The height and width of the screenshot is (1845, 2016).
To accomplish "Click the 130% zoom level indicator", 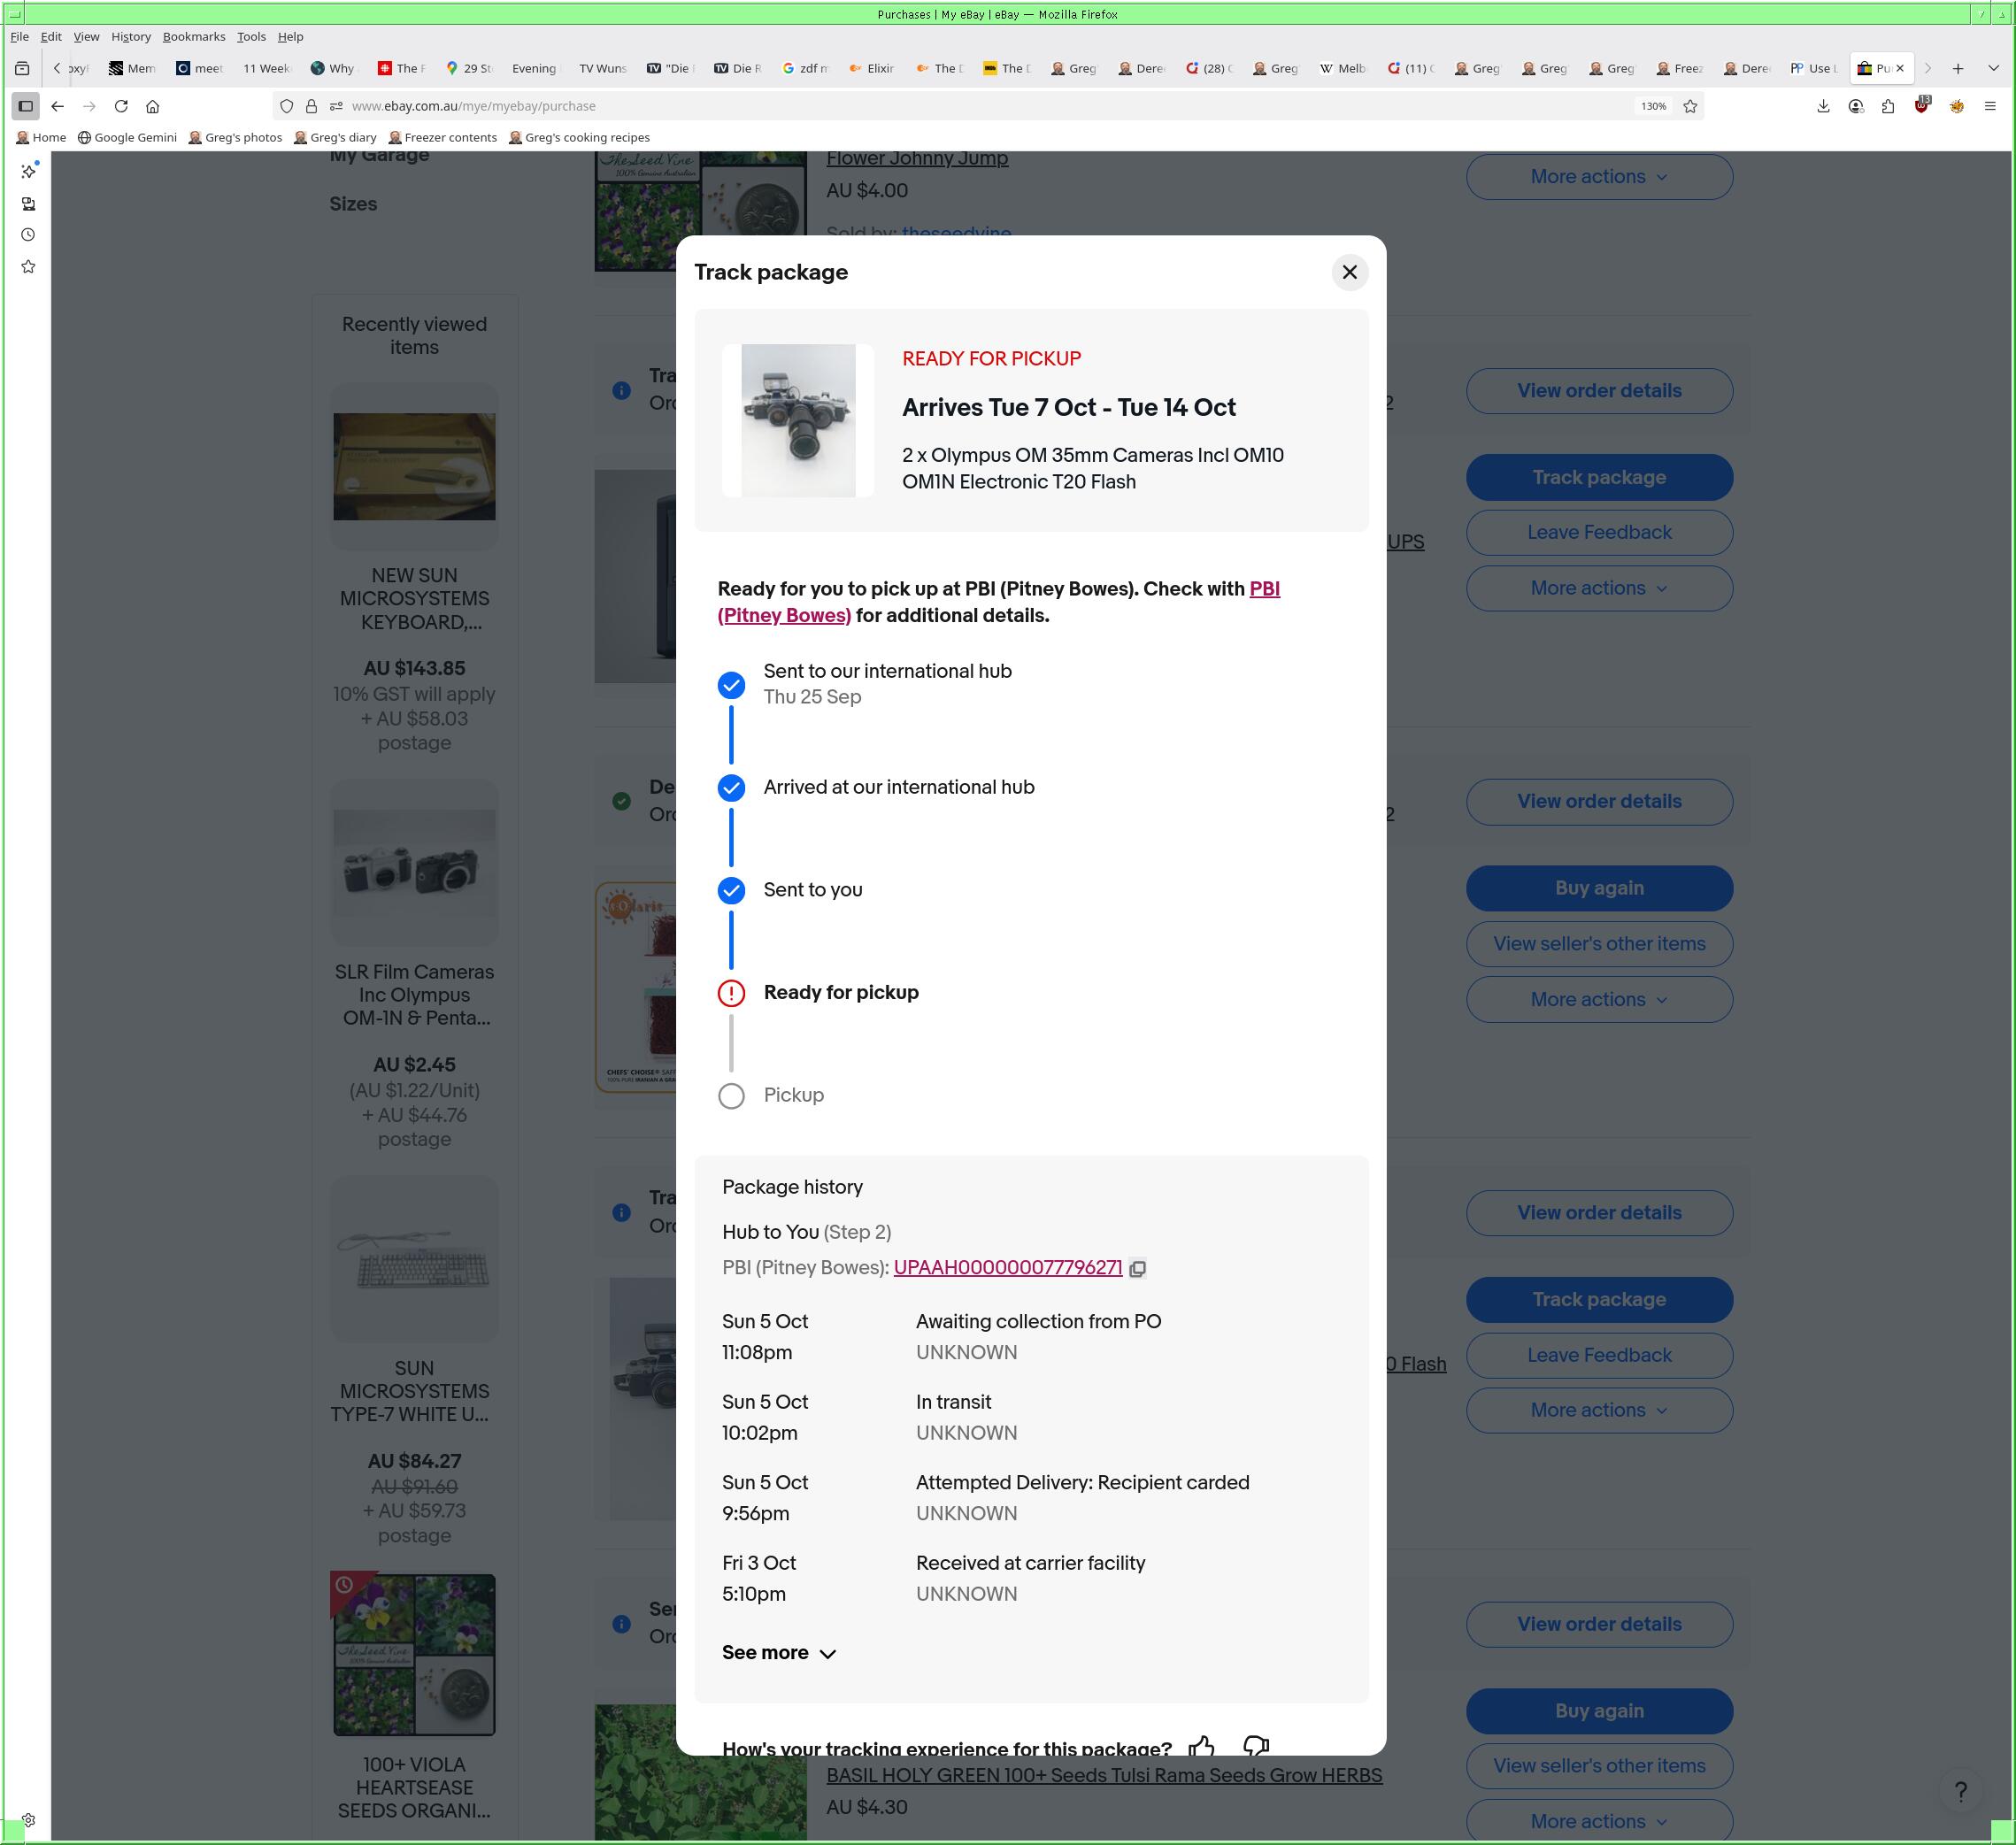I will [1652, 106].
